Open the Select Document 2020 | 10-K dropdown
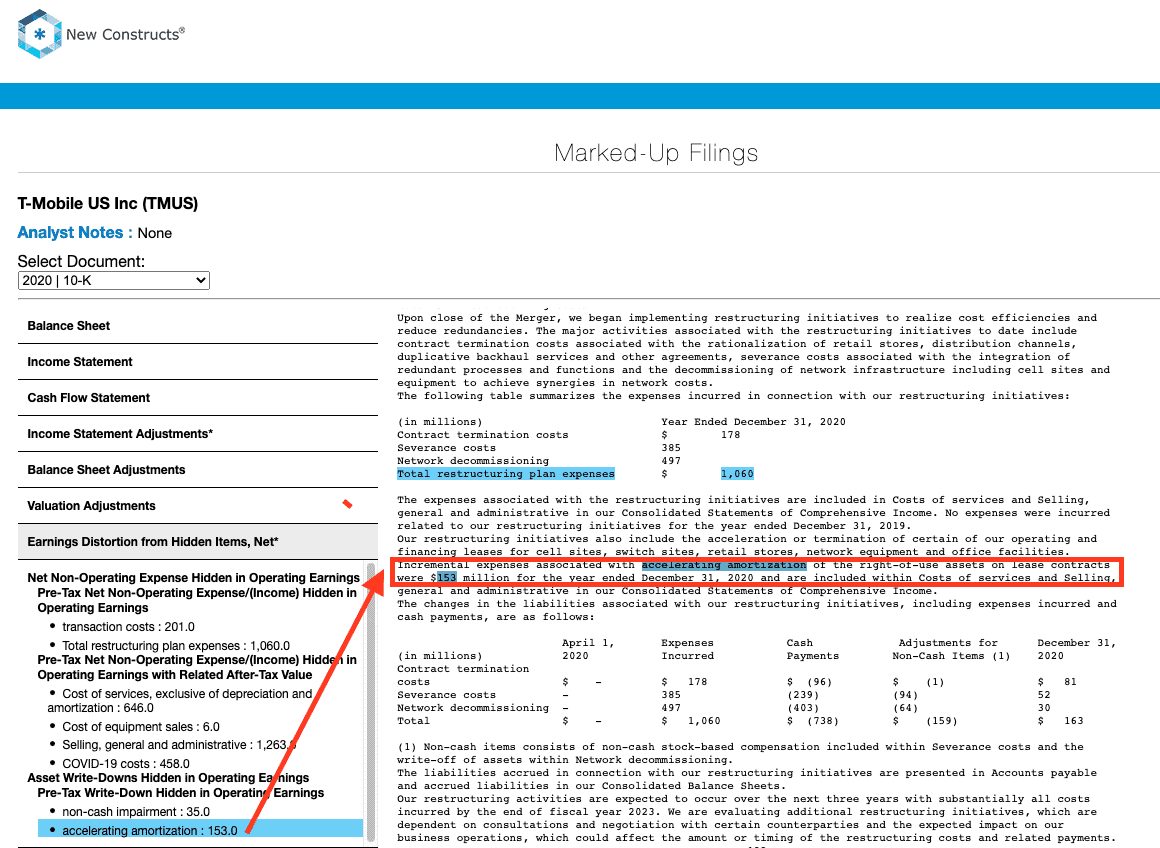Image resolution: width=1160 pixels, height=848 pixels. pyautogui.click(x=114, y=280)
